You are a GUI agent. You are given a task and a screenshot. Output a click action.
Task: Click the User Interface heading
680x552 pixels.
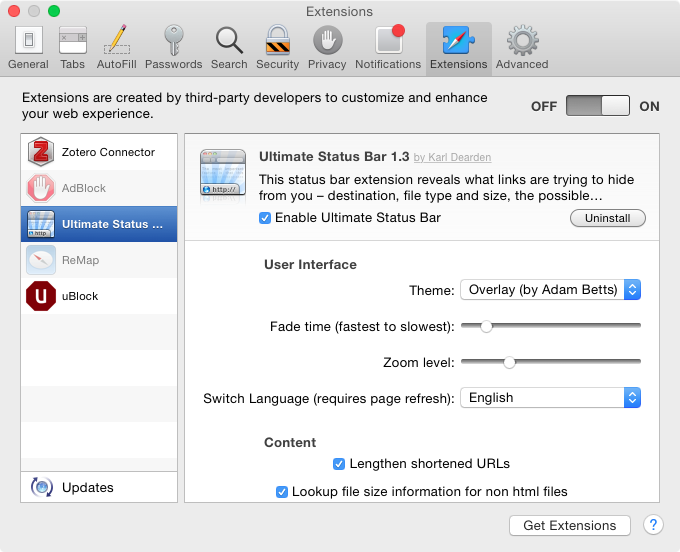[x=311, y=265]
